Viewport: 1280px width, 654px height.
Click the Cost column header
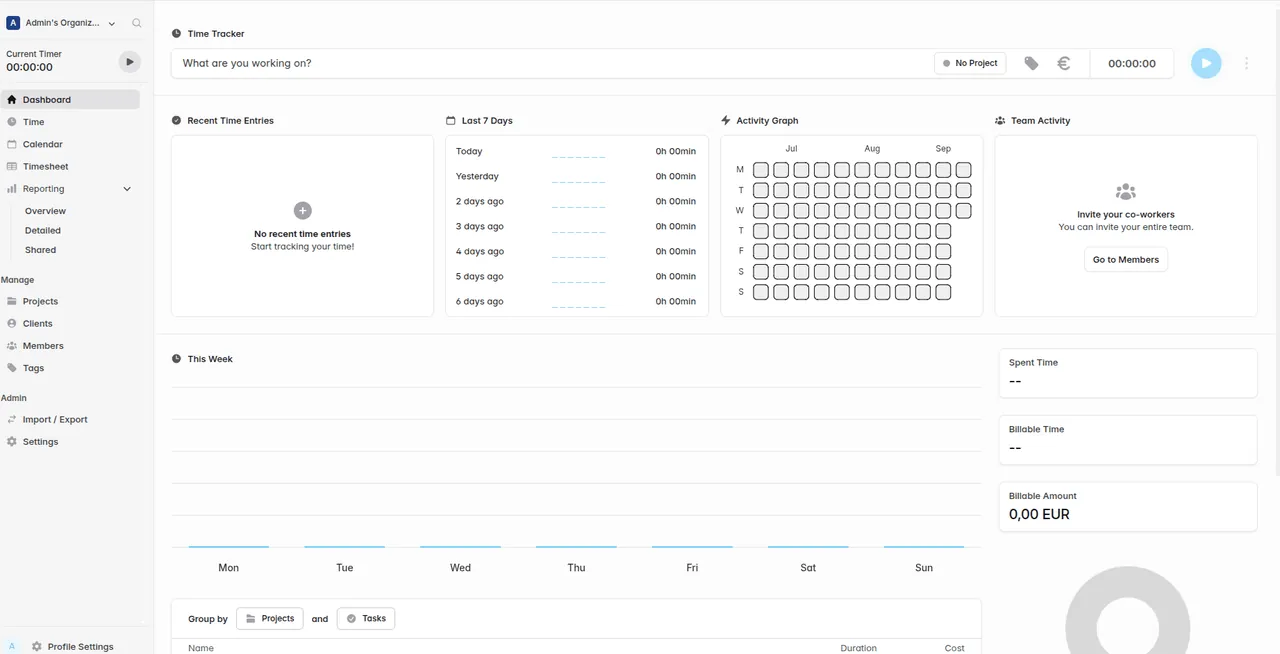click(954, 648)
